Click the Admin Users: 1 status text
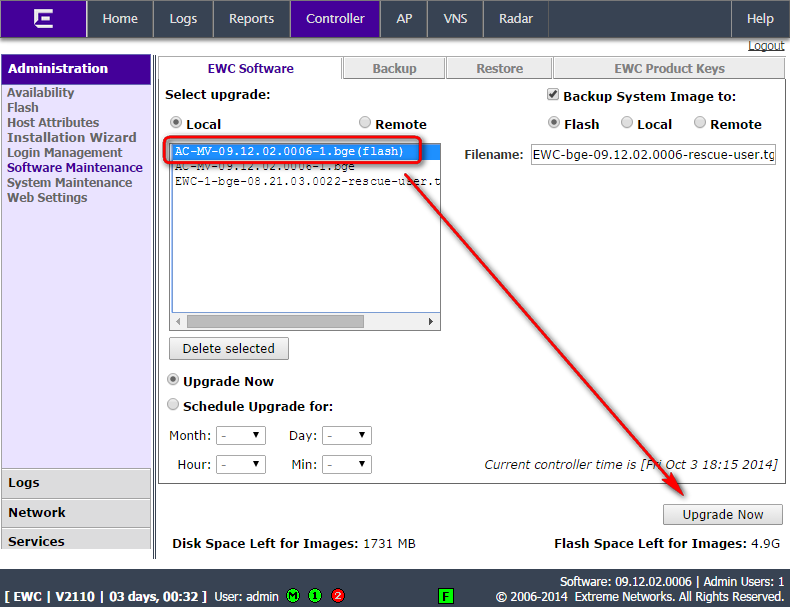The height and width of the screenshot is (607, 790). 744,582
